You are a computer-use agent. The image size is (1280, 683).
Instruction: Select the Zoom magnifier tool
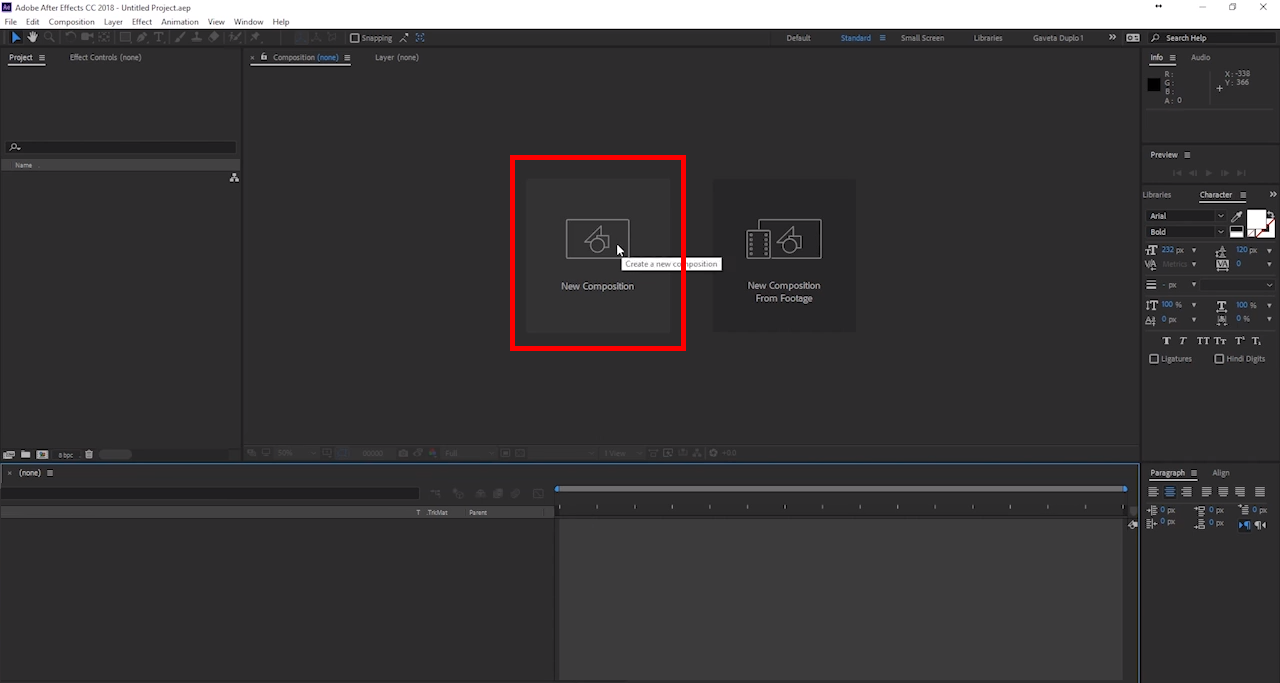pyautogui.click(x=48, y=38)
